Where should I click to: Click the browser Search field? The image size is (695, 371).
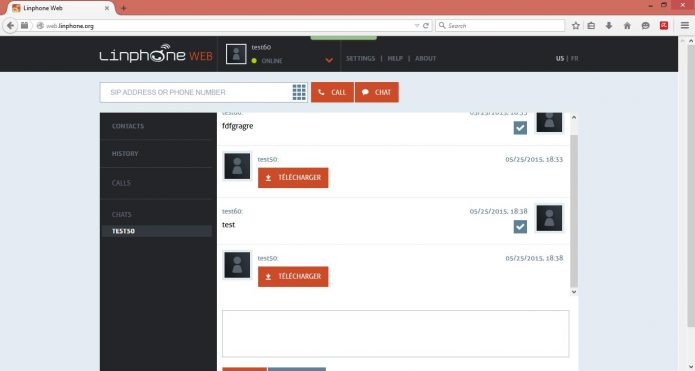[x=500, y=26]
